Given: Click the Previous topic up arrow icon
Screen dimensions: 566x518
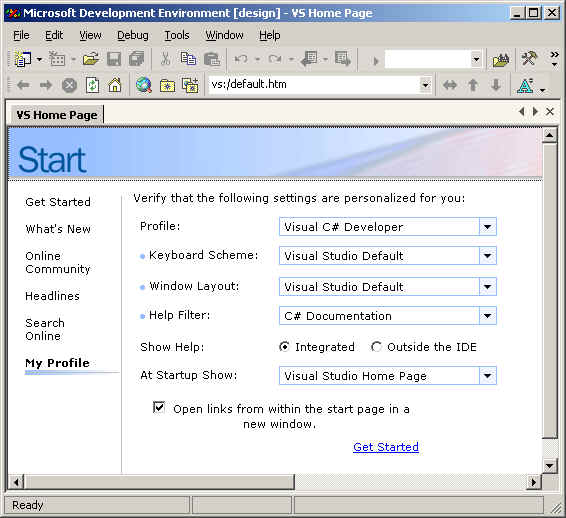Looking at the screenshot, I should [x=473, y=85].
